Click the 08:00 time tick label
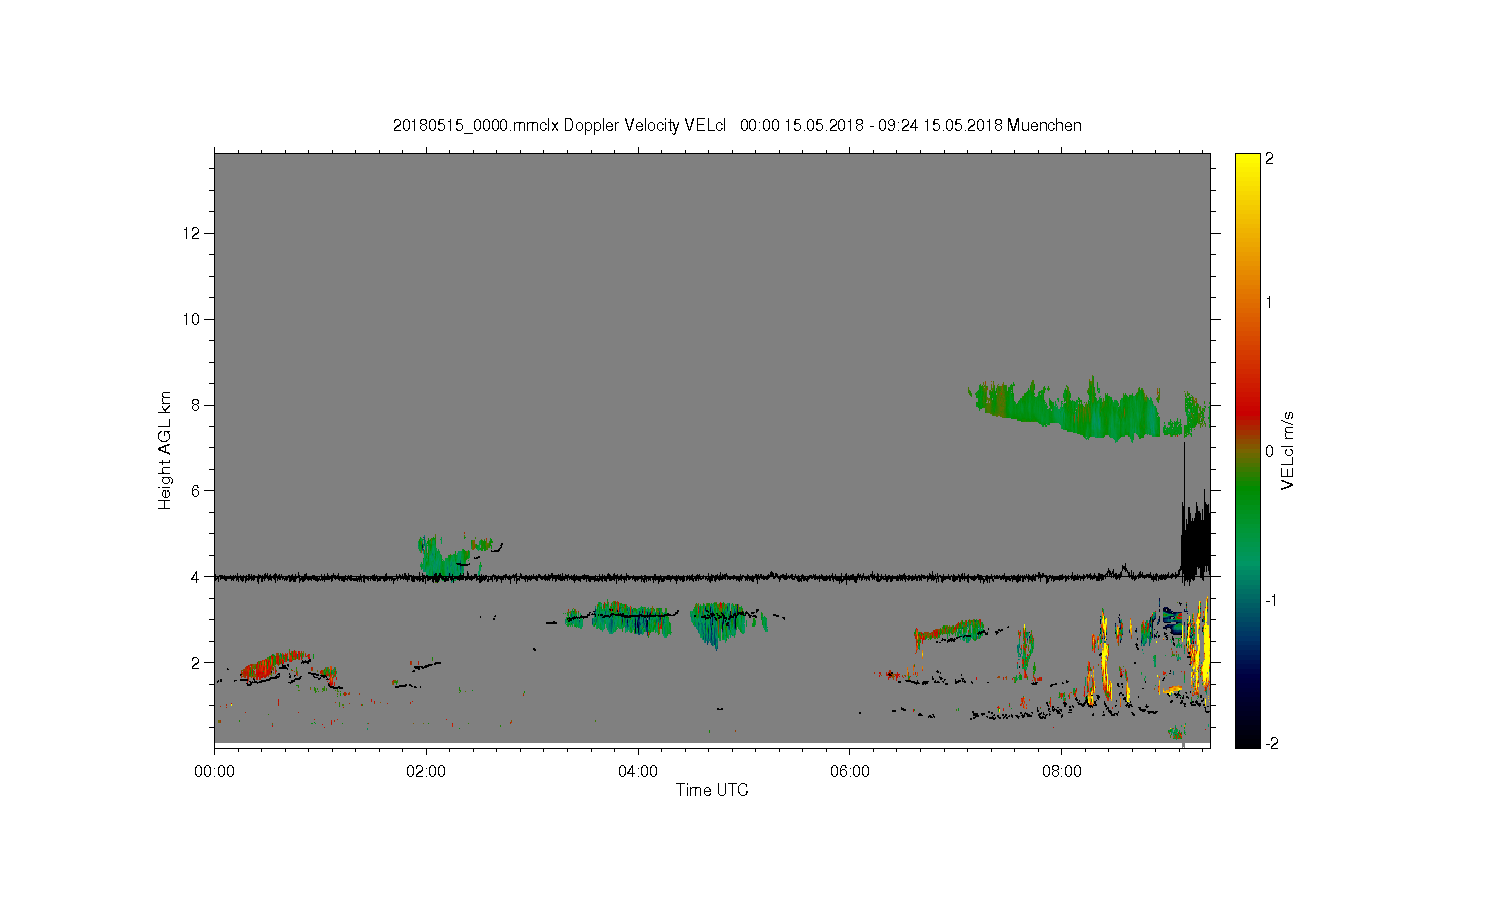The height and width of the screenshot is (900, 1500). [x=1062, y=771]
